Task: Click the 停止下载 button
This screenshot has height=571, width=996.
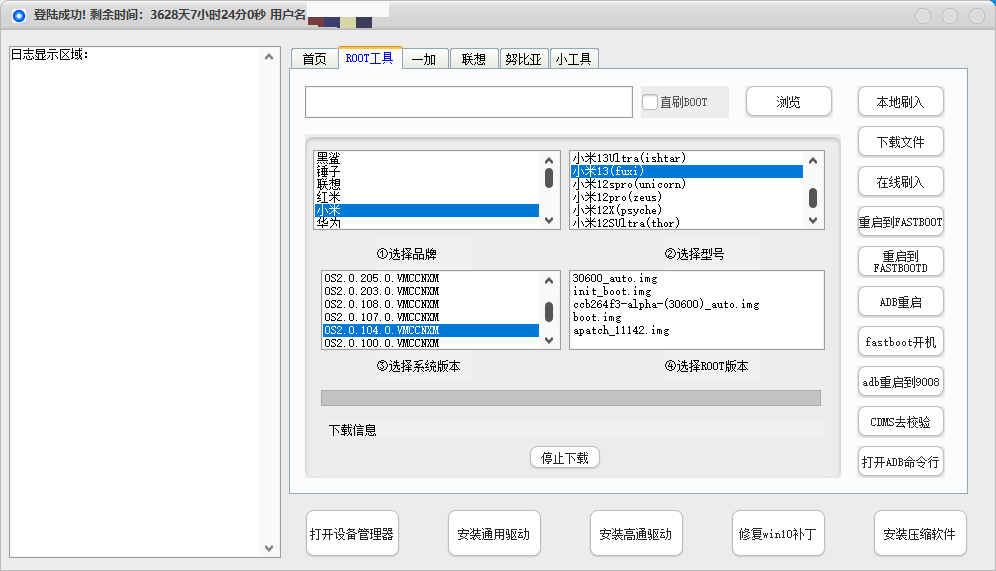Action: (564, 458)
